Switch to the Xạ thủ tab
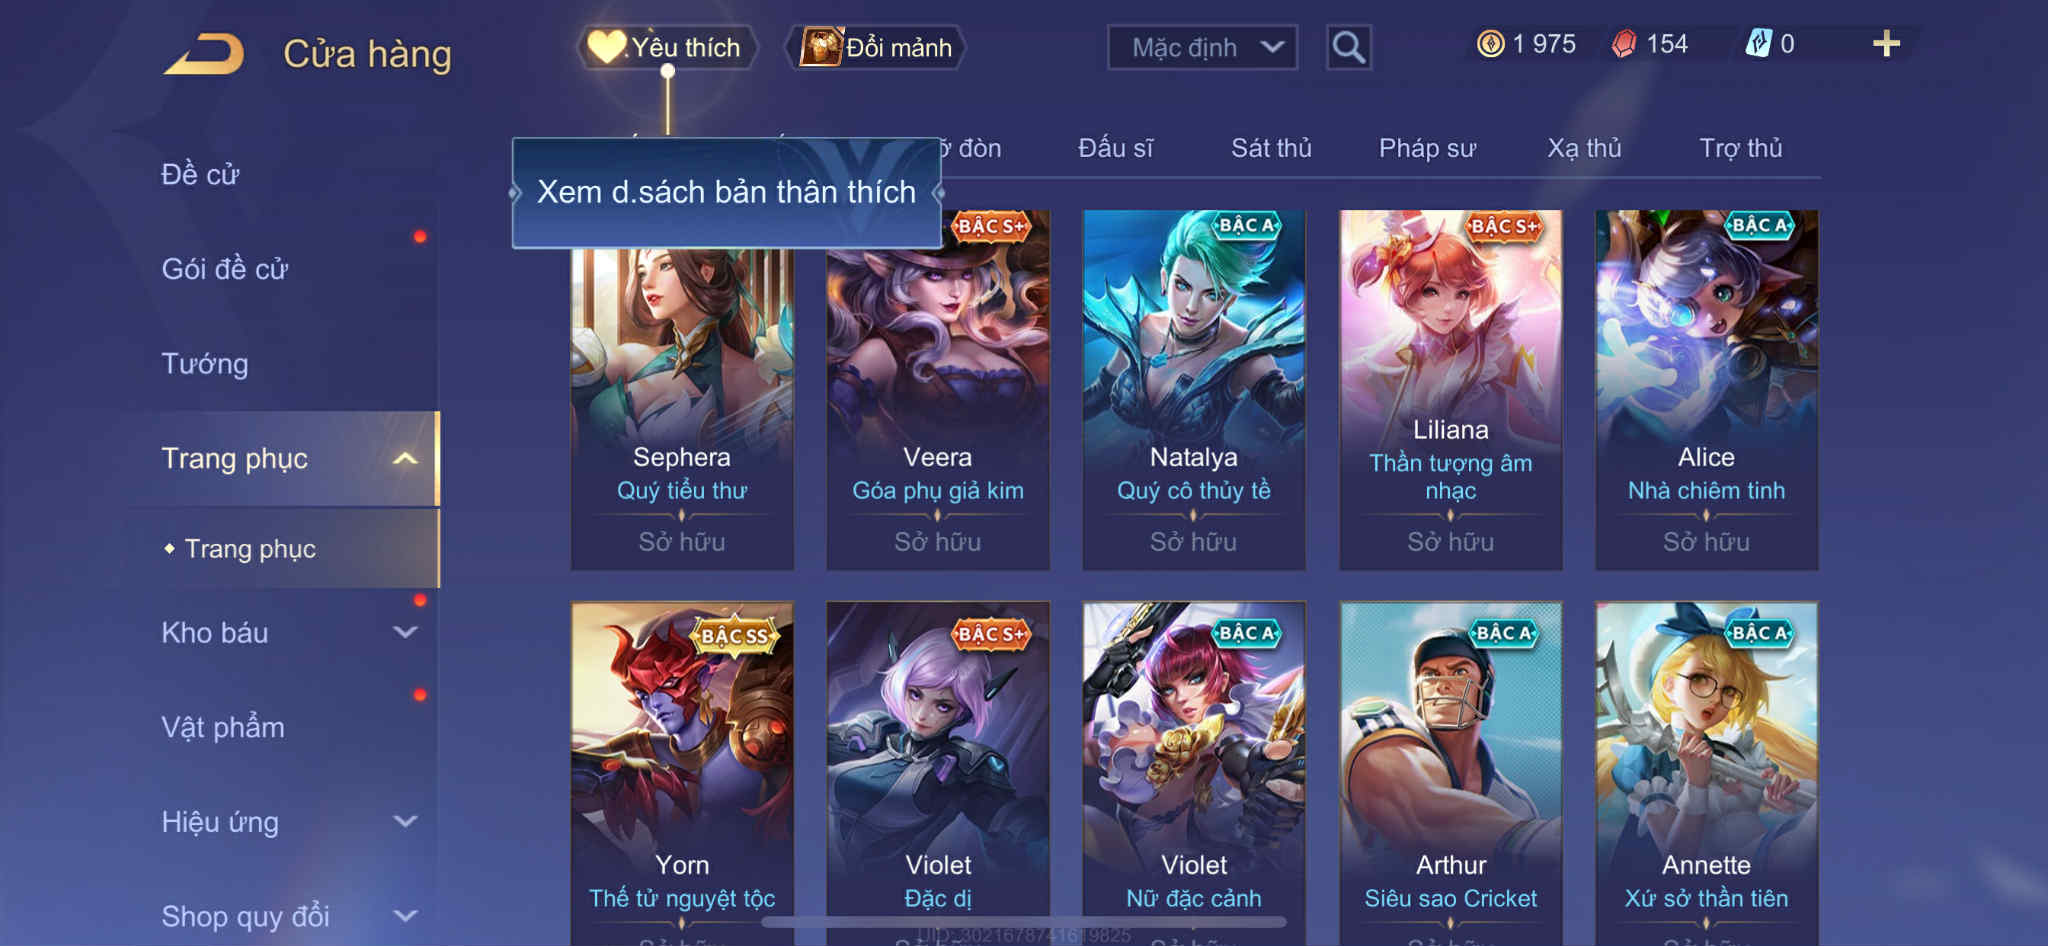Image resolution: width=2048 pixels, height=946 pixels. (1584, 148)
